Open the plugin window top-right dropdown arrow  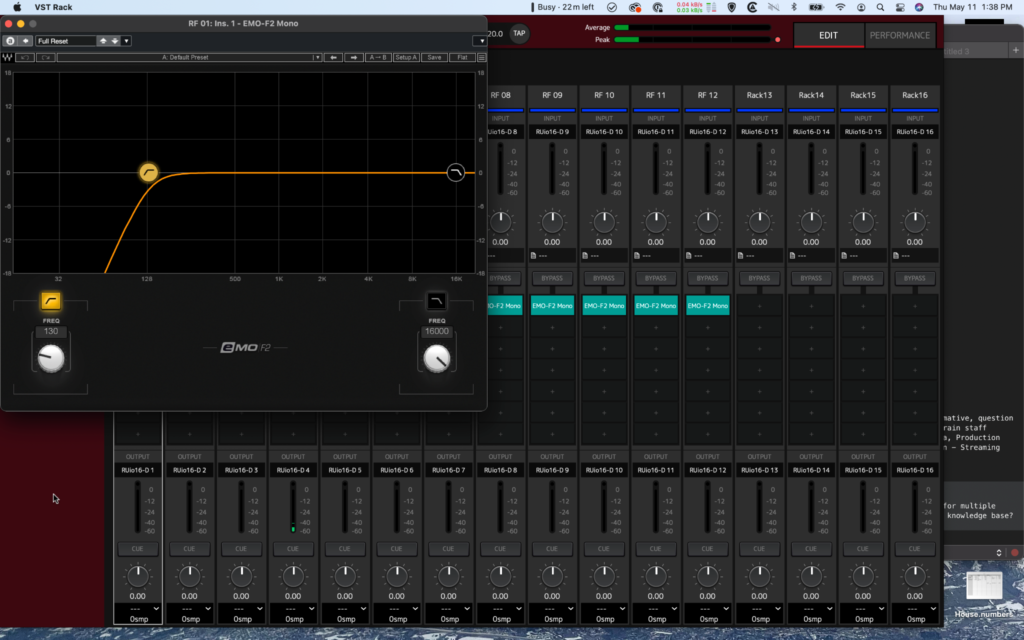click(x=481, y=41)
